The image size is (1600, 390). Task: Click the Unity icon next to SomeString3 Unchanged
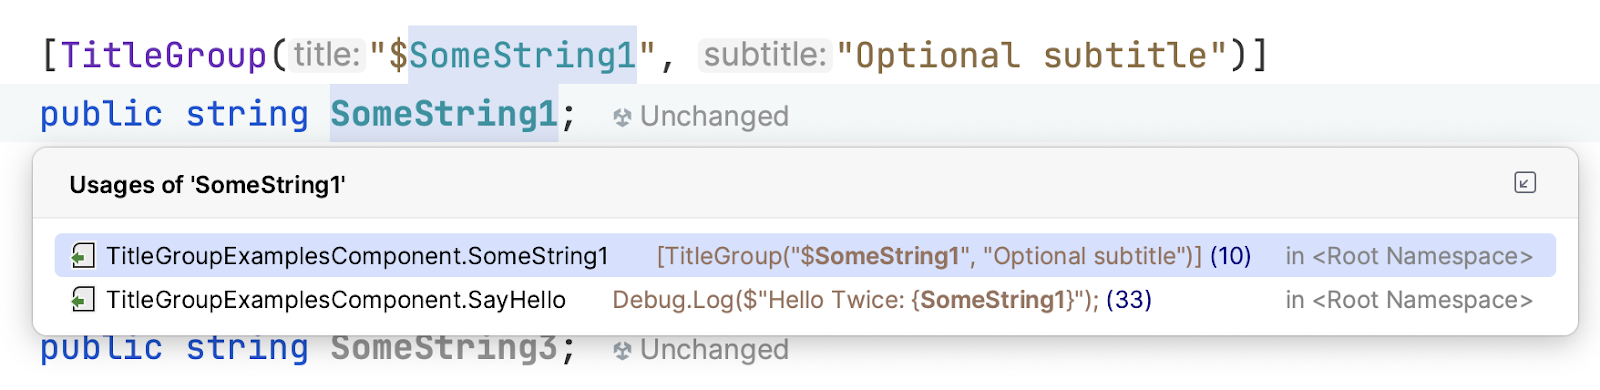pos(622,351)
